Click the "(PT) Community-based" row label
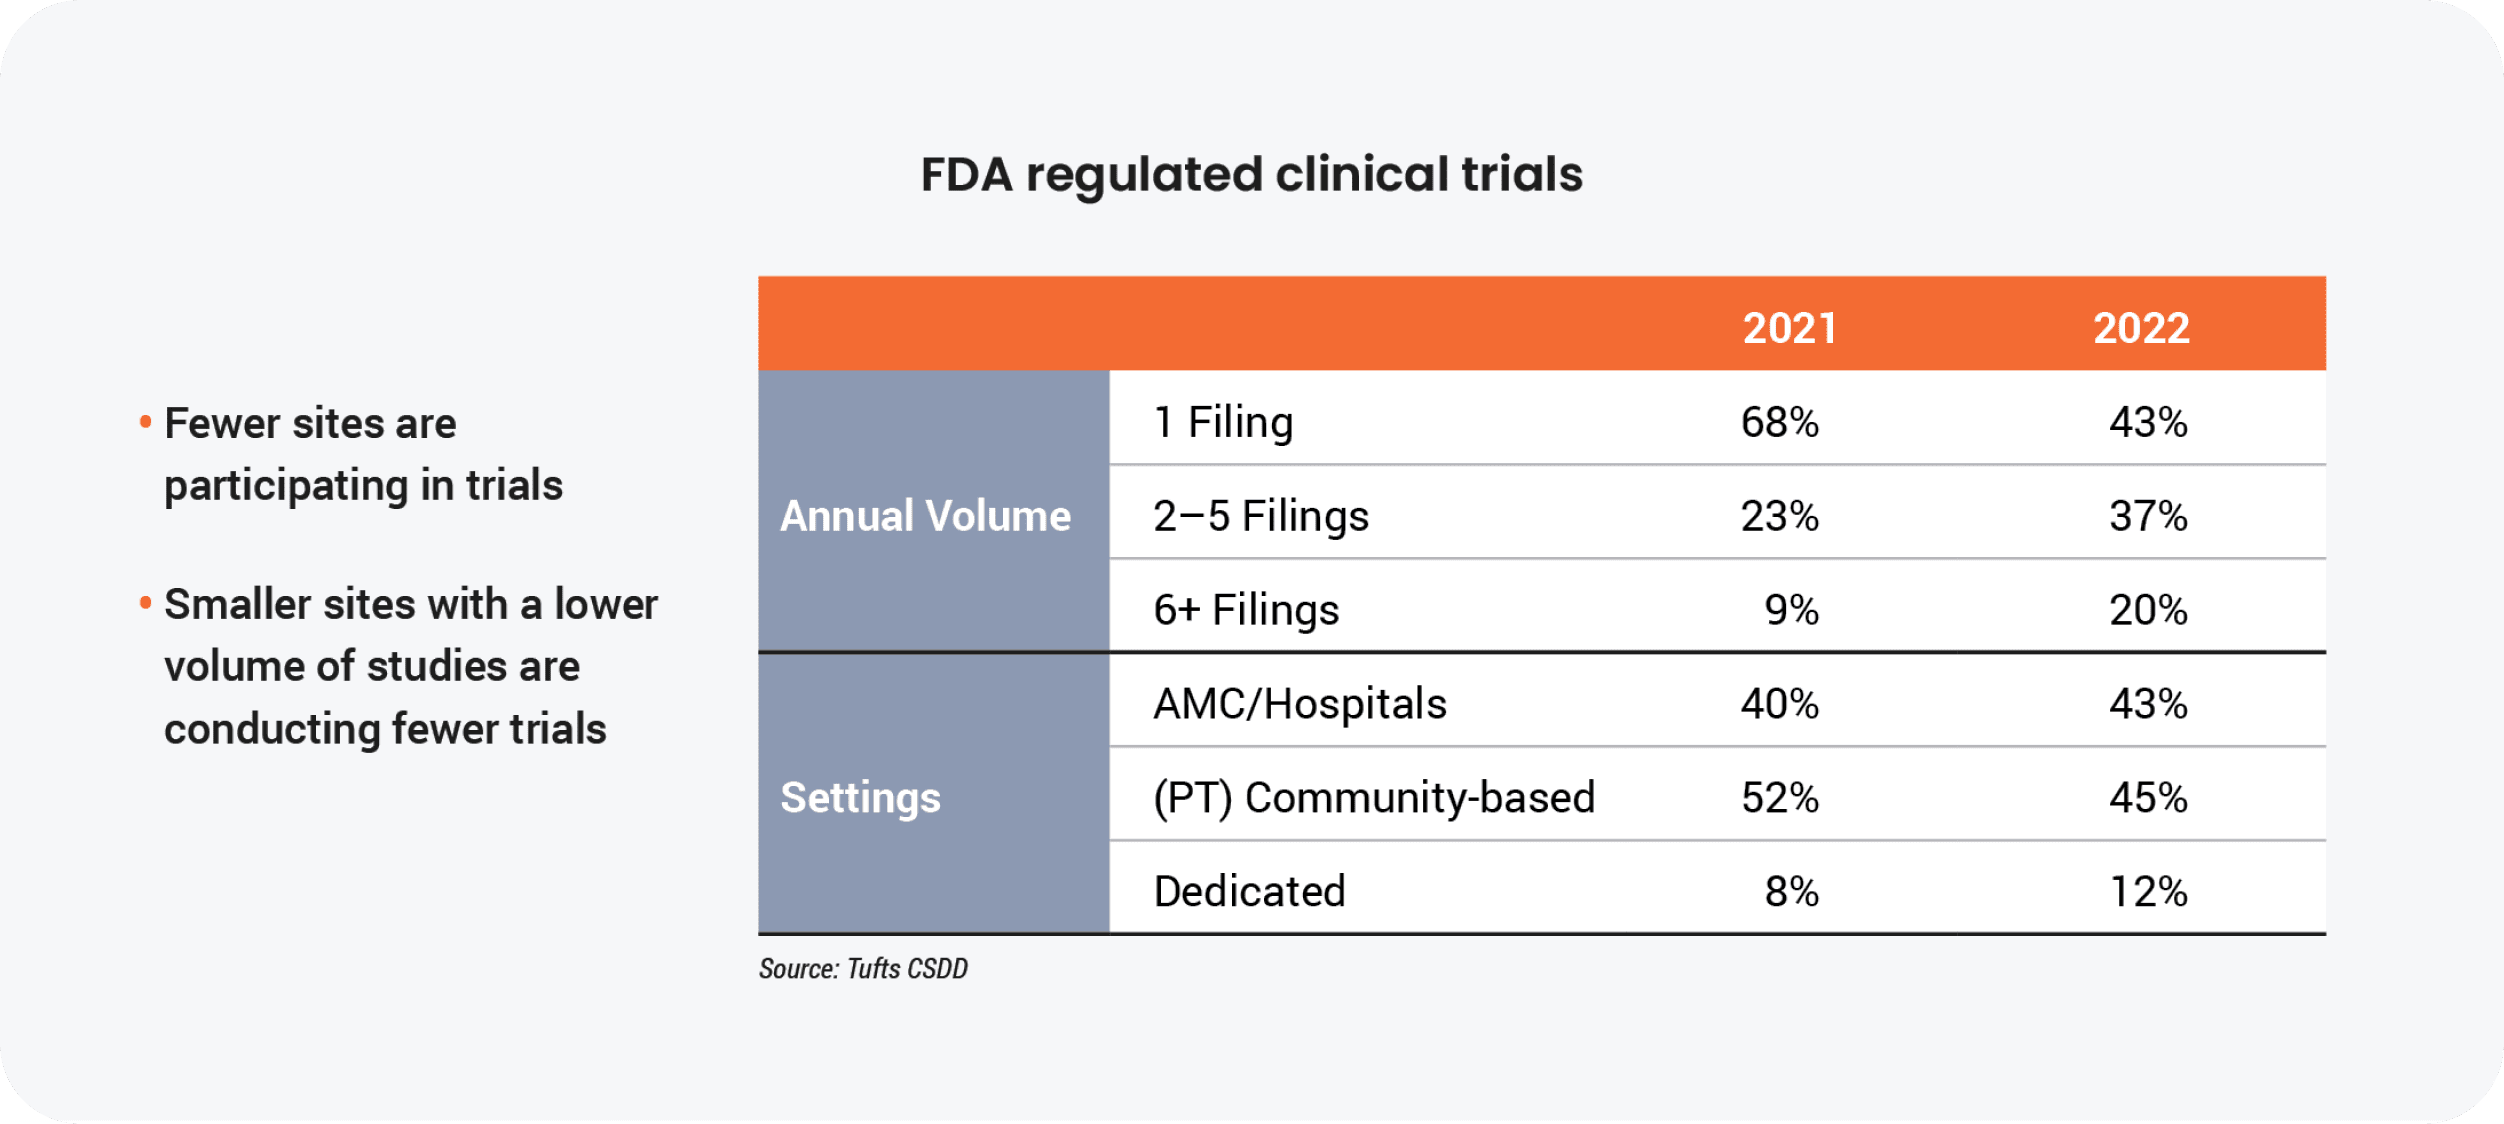 click(1374, 798)
